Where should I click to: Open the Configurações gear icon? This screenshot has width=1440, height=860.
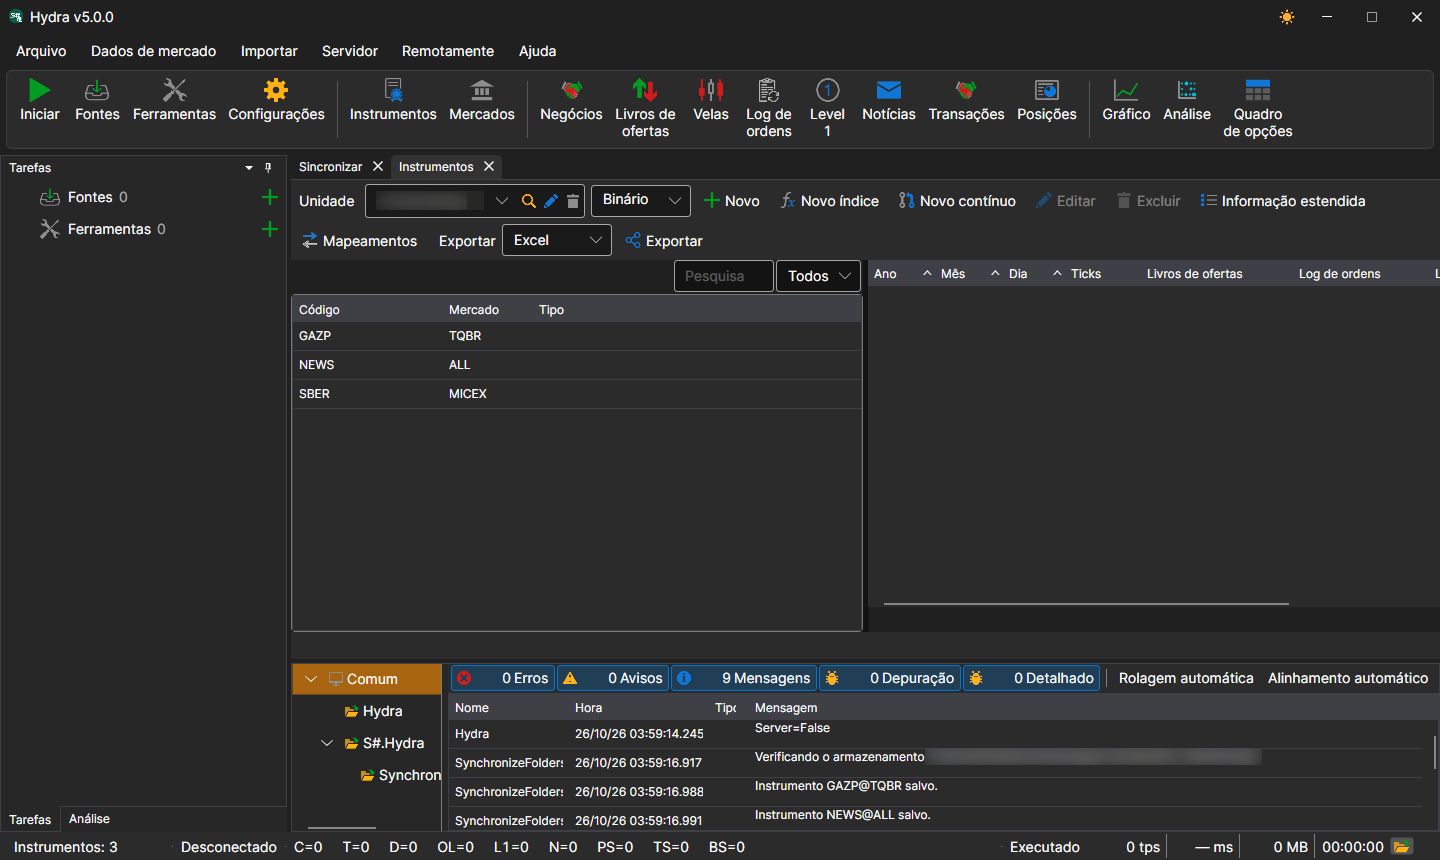(x=276, y=101)
